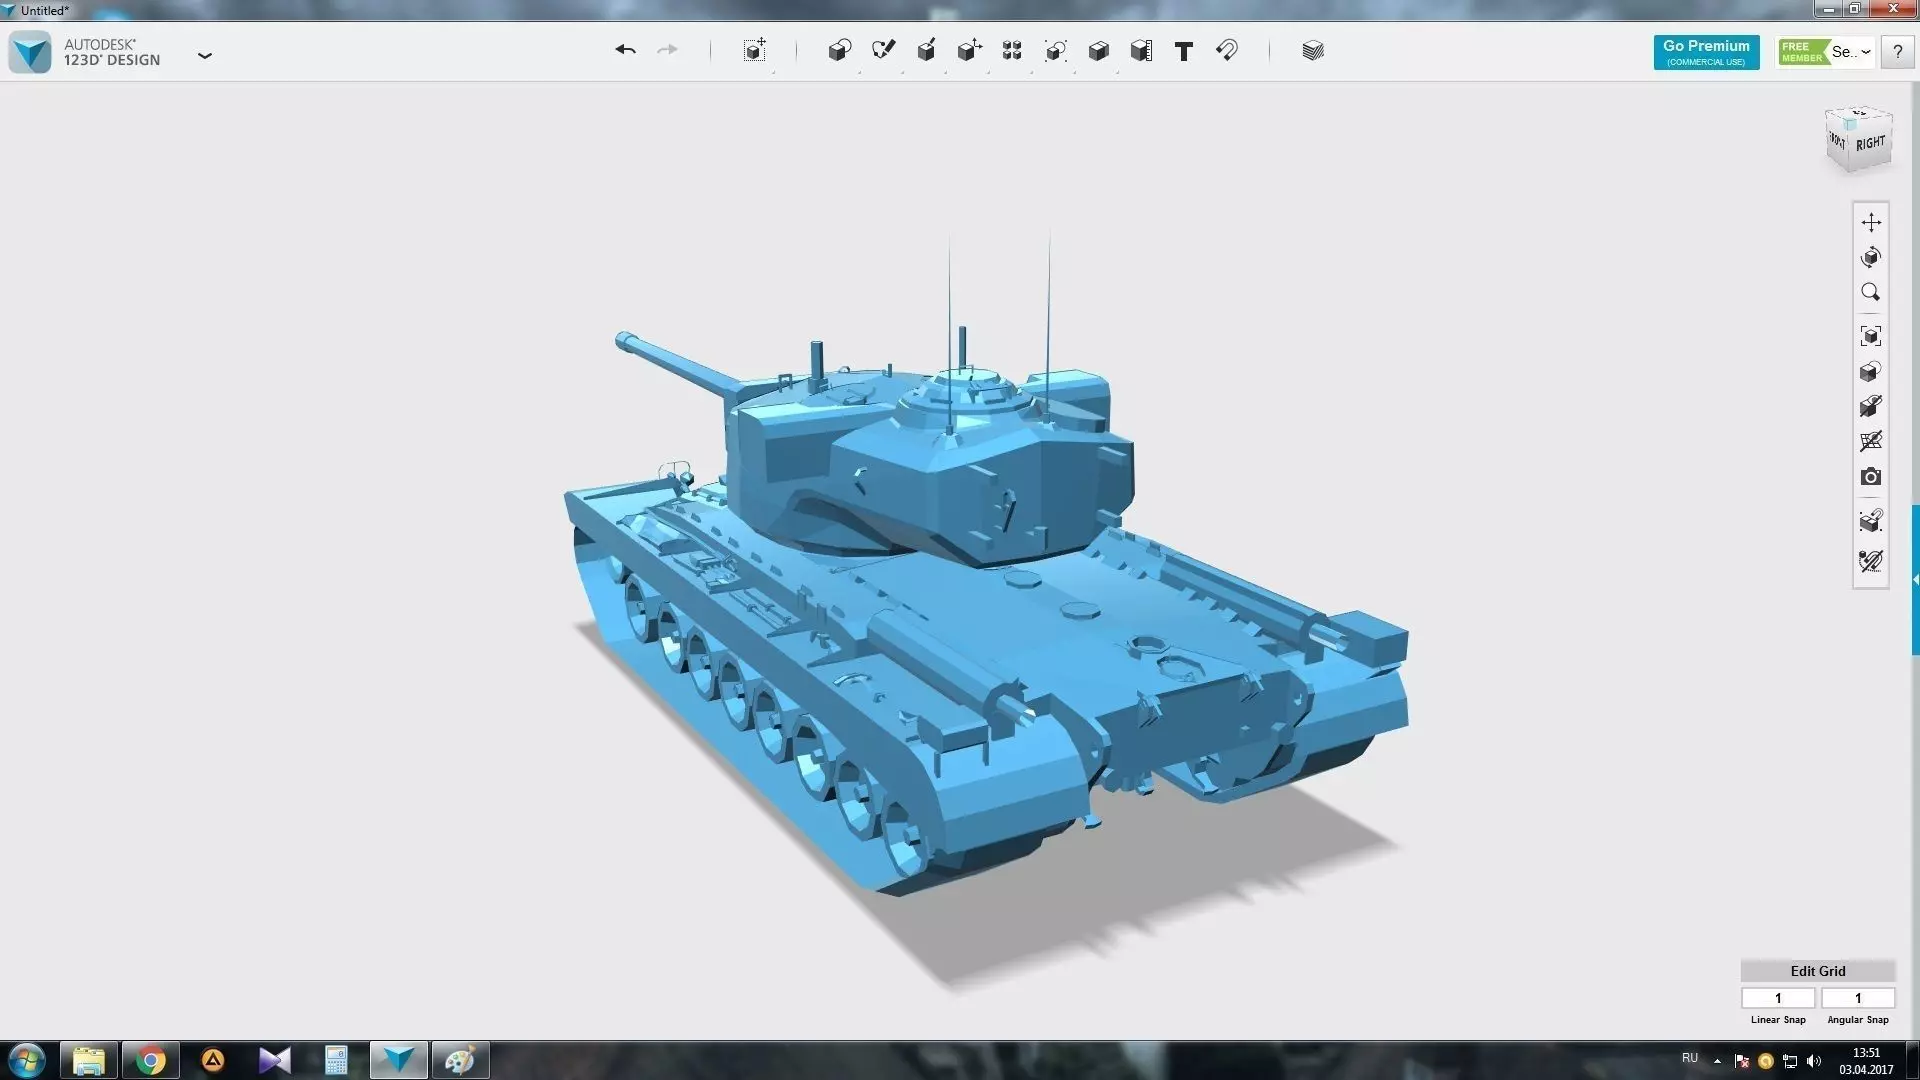1920x1080 pixels.
Task: Toggle grid visibility in navigation bar
Action: 1871,441
